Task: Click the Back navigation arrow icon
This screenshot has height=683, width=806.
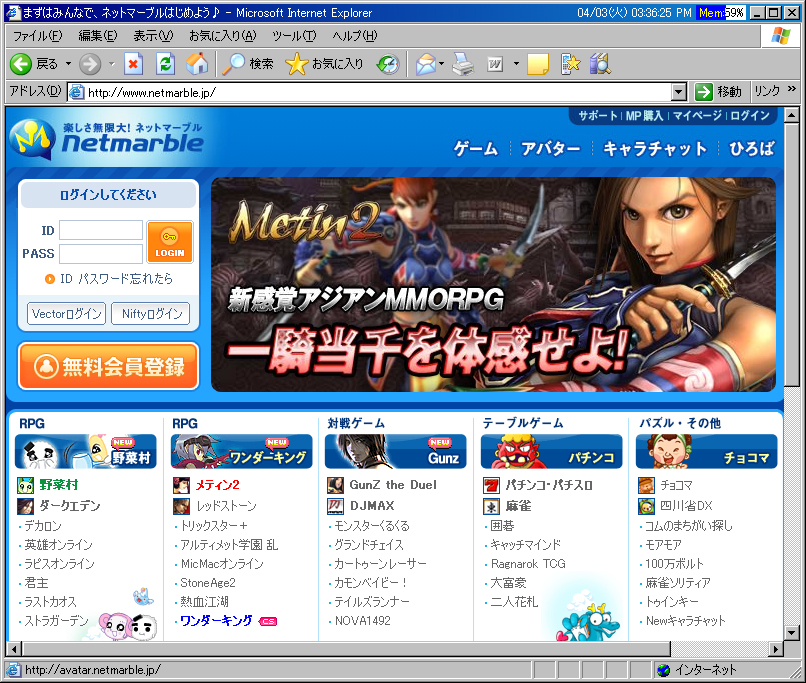Action: (22, 64)
